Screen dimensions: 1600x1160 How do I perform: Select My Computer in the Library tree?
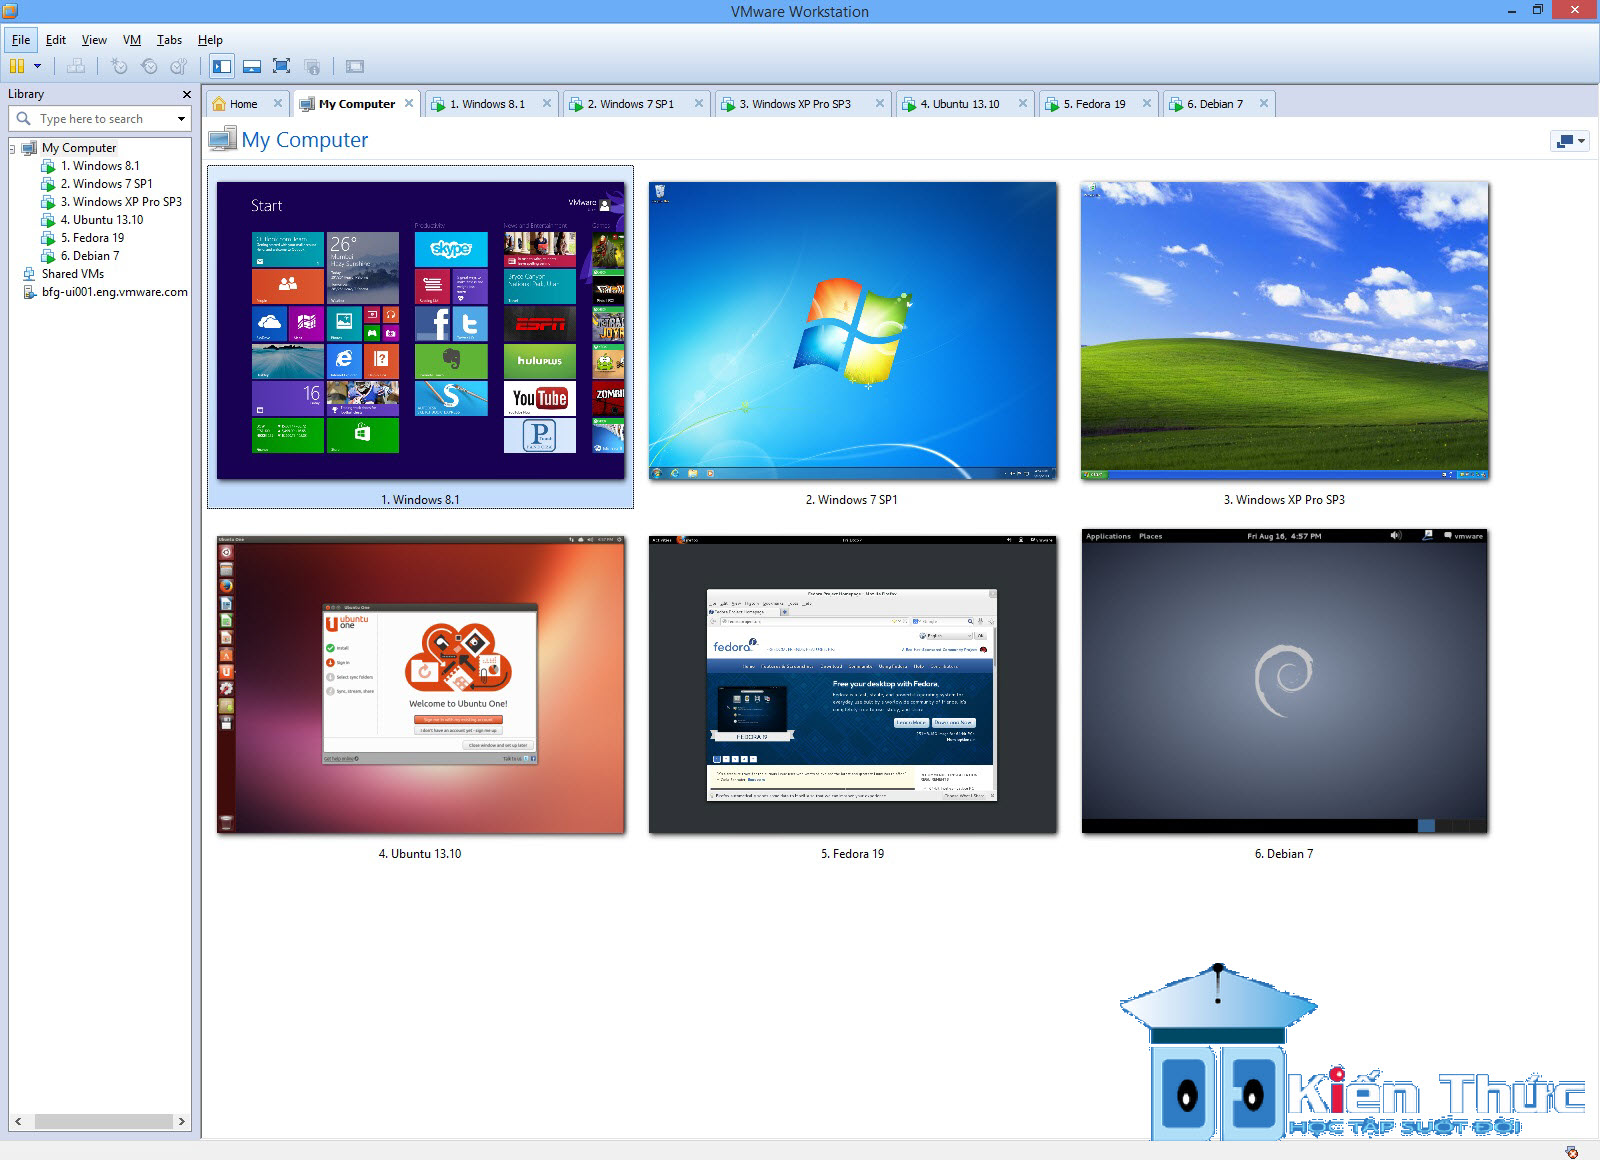point(79,148)
